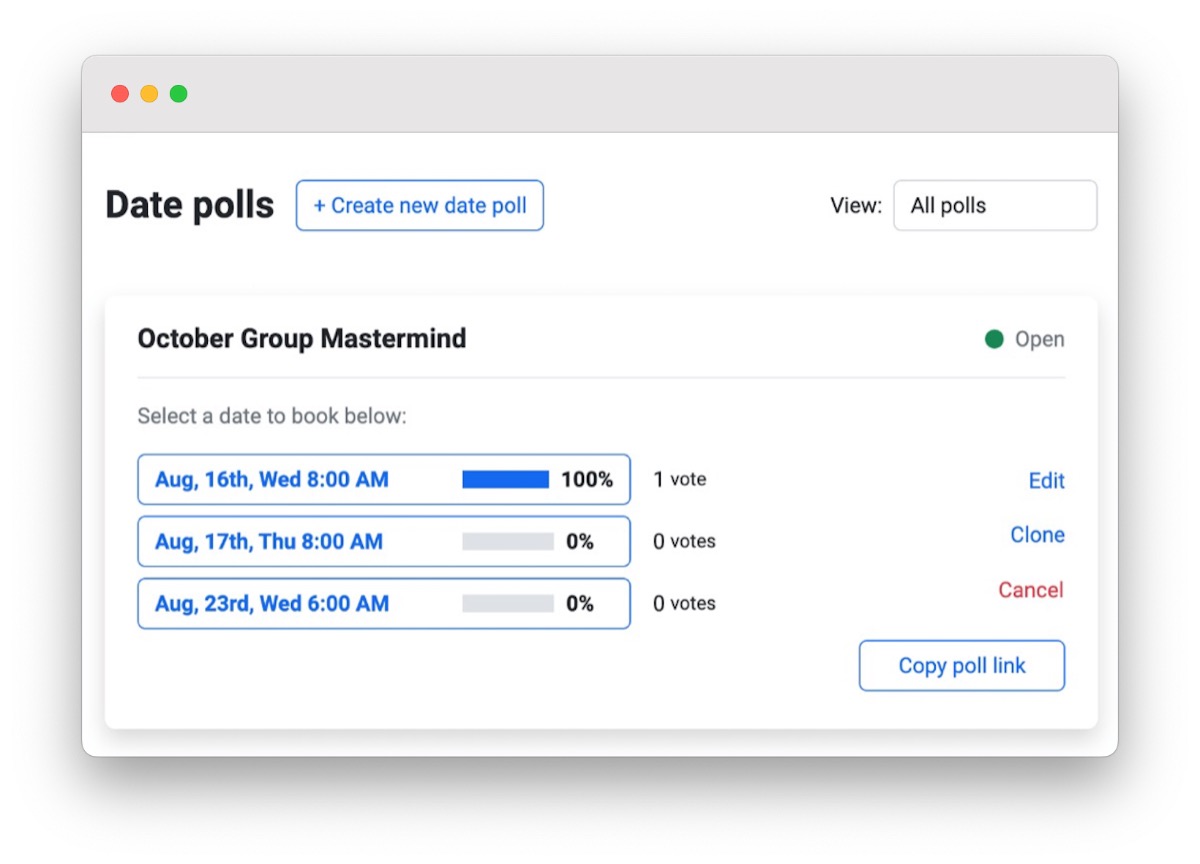
Task: Clone the October Group Mastermind poll
Action: [1037, 535]
